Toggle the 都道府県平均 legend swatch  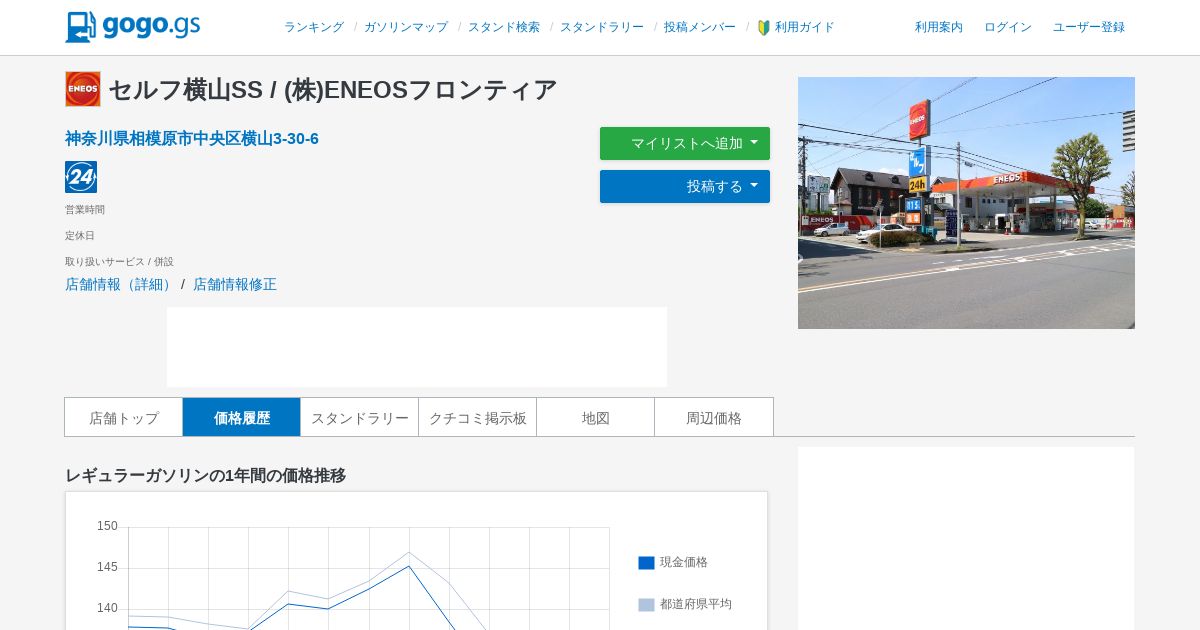[x=646, y=605]
